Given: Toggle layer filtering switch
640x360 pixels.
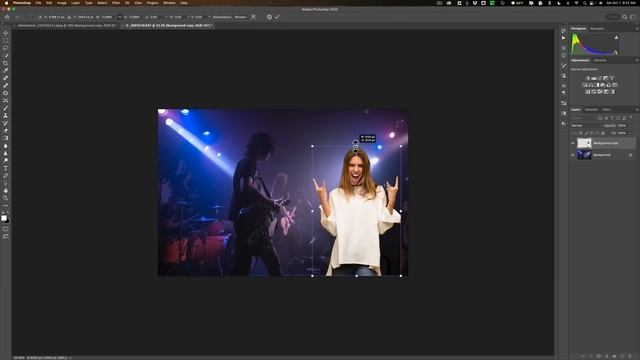Looking at the screenshot, I should click(x=631, y=118).
